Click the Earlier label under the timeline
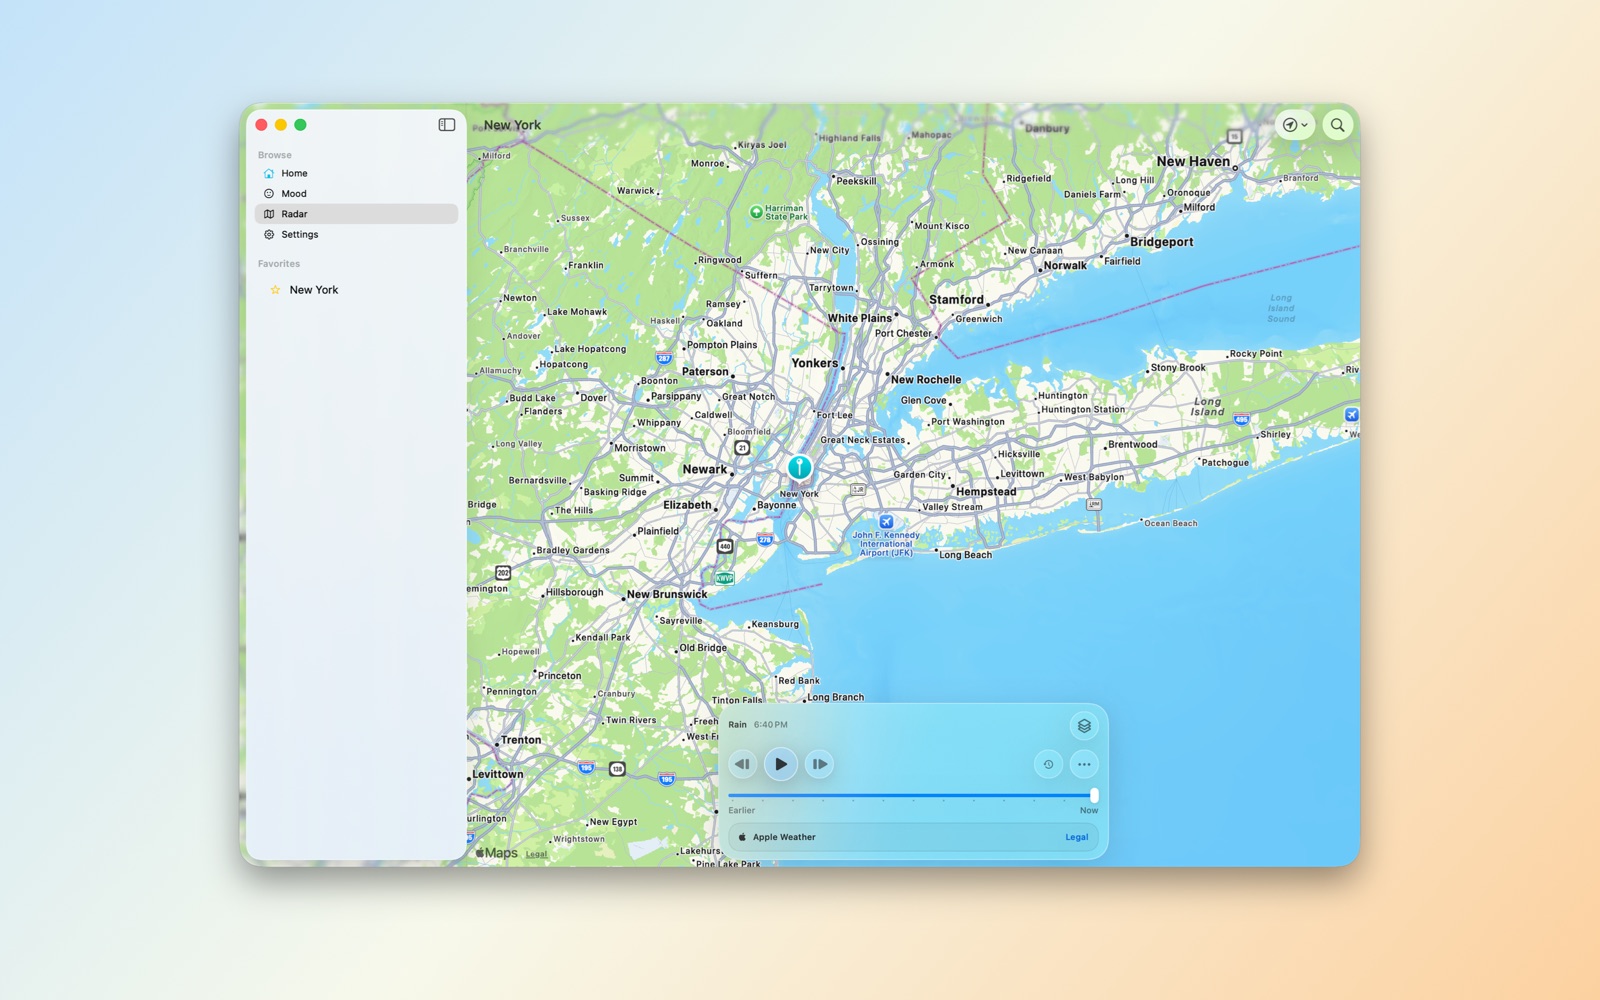 click(742, 810)
